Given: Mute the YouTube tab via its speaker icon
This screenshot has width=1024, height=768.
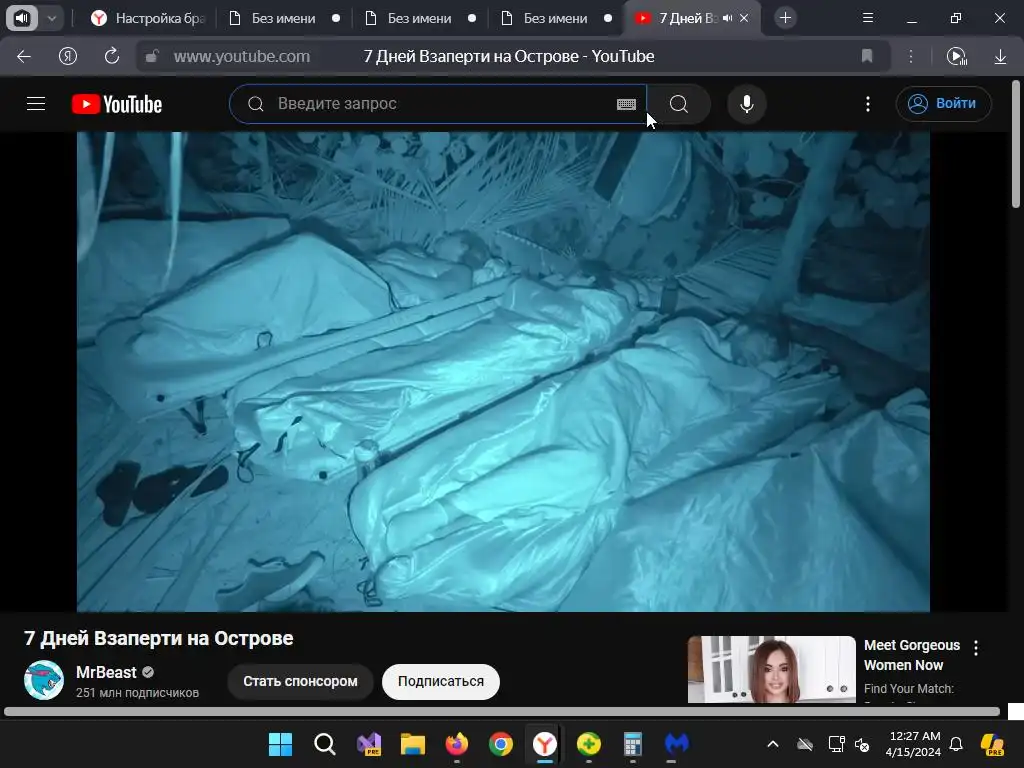Looking at the screenshot, I should pos(728,18).
